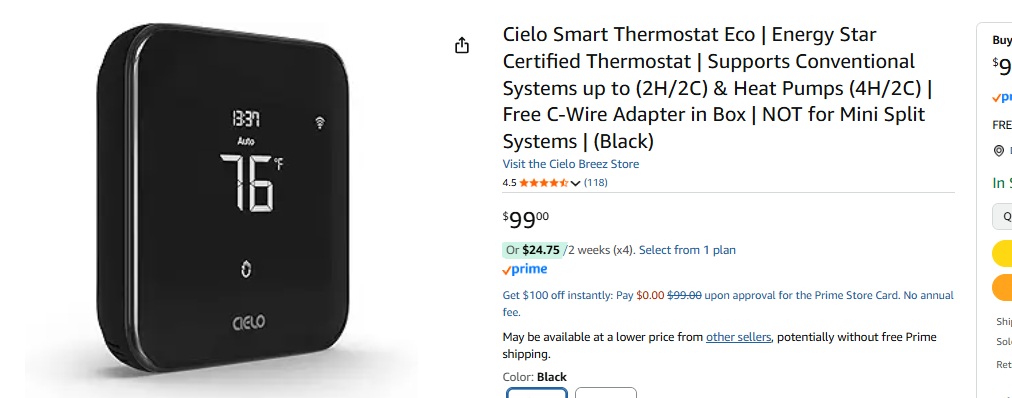The height and width of the screenshot is (398, 1012).
Task: Click the 4.5 rating number
Action: pyautogui.click(x=509, y=183)
